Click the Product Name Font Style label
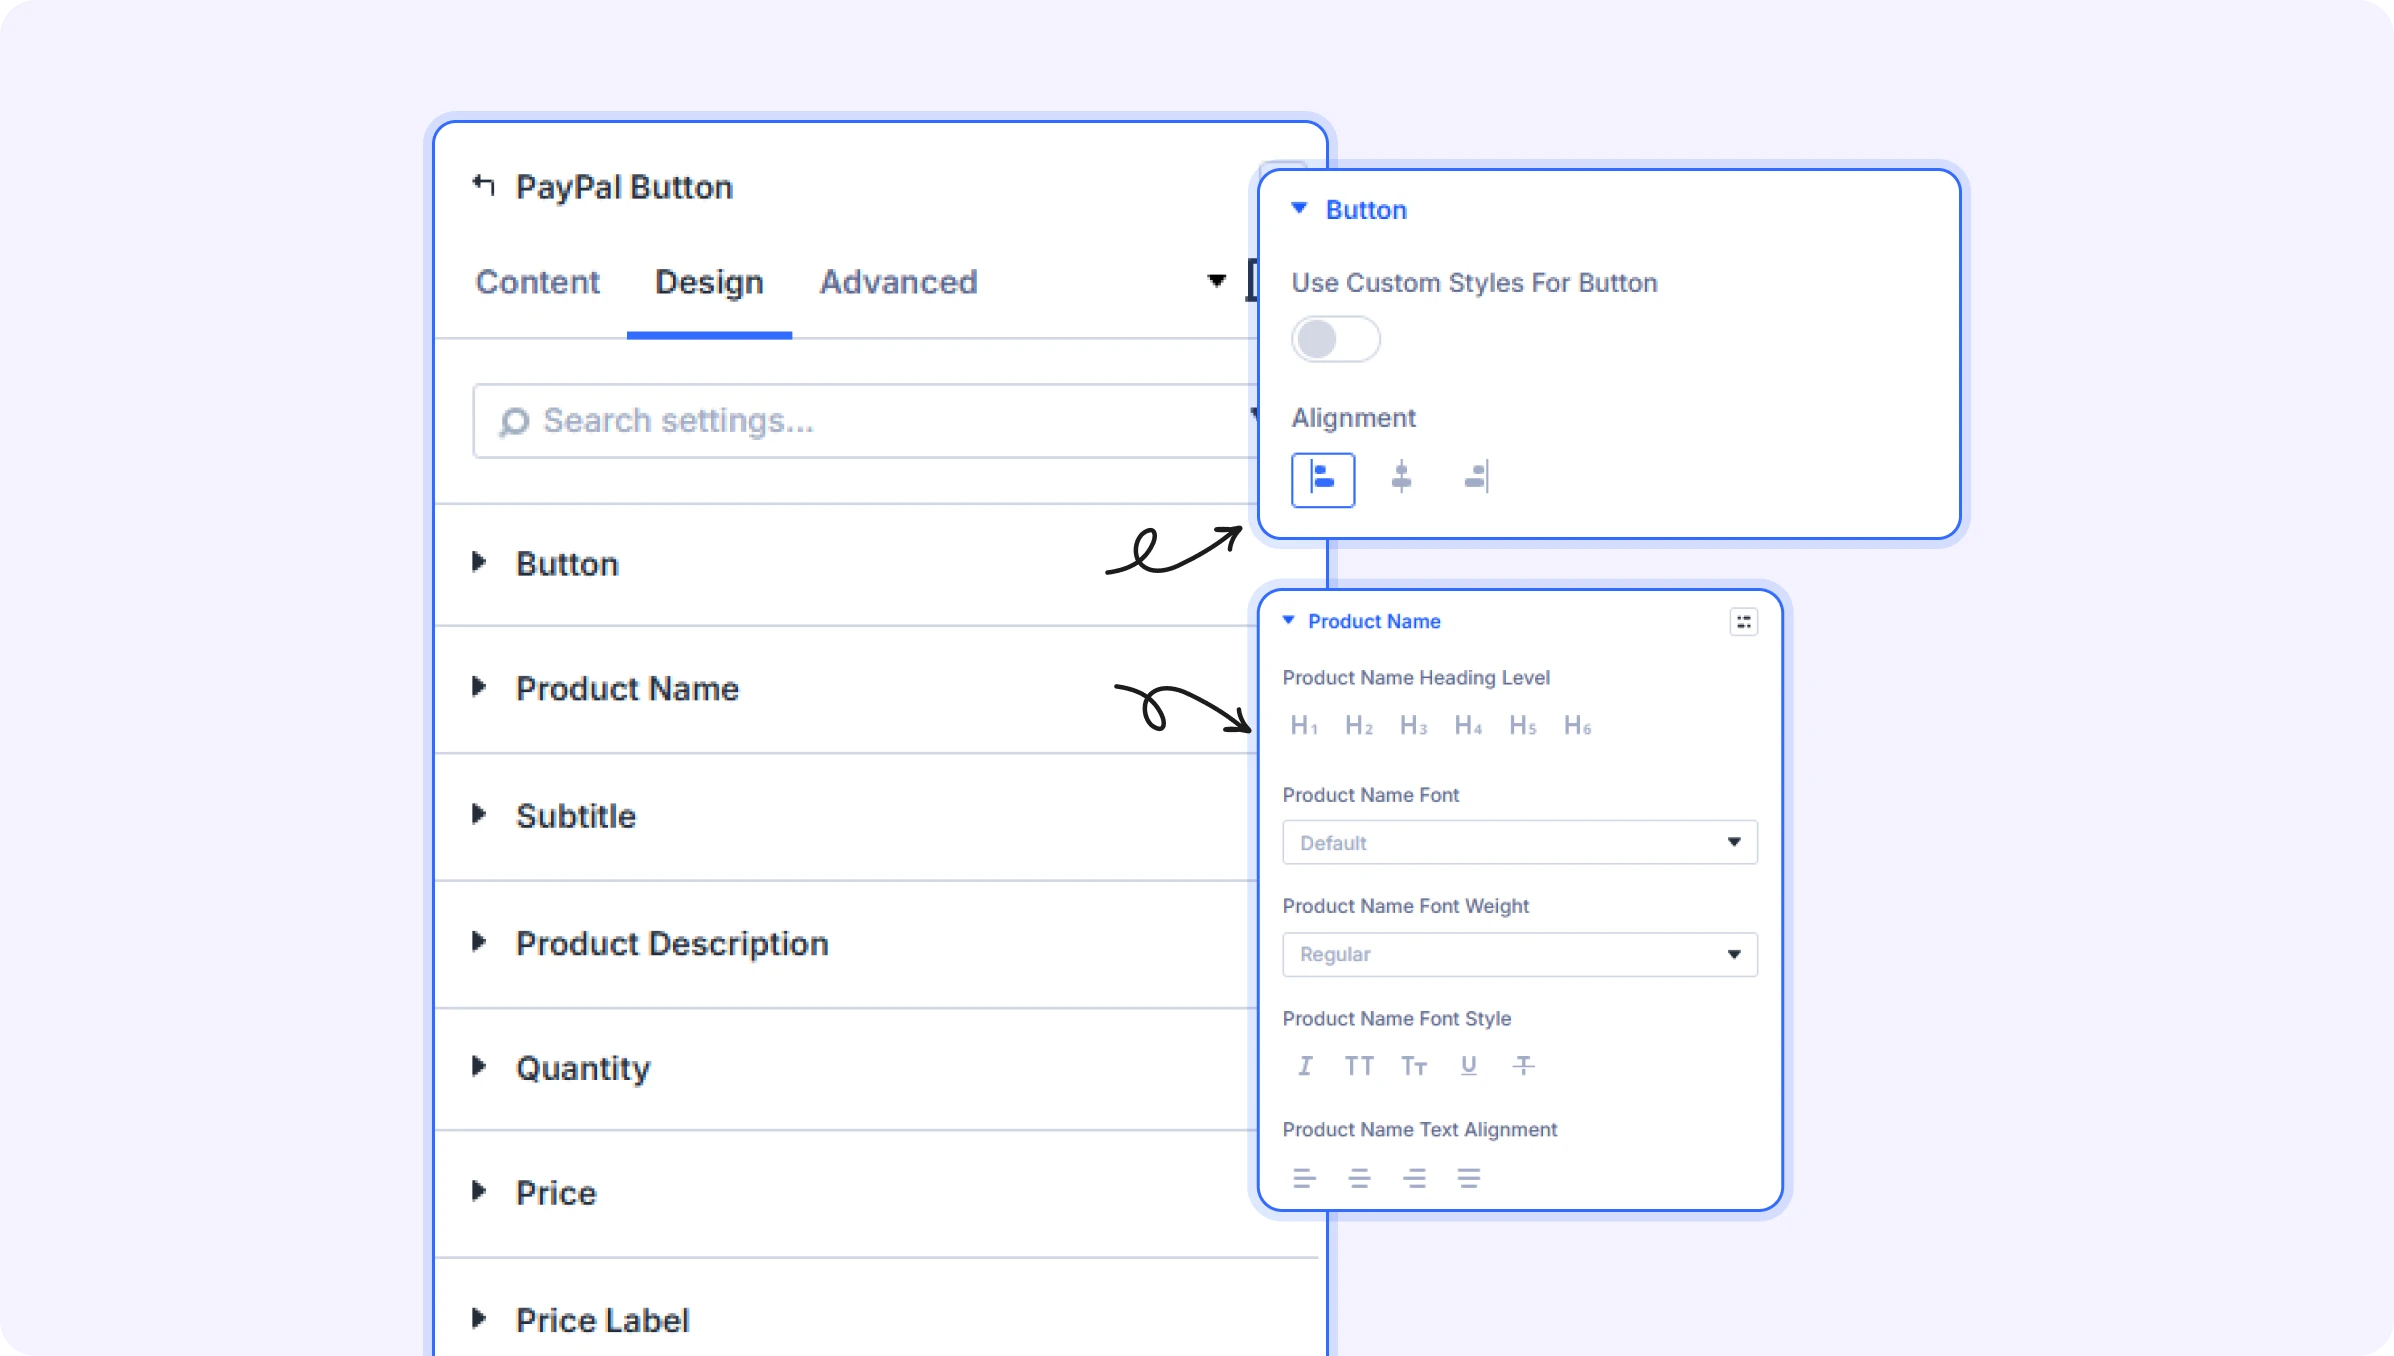 click(x=1397, y=1019)
